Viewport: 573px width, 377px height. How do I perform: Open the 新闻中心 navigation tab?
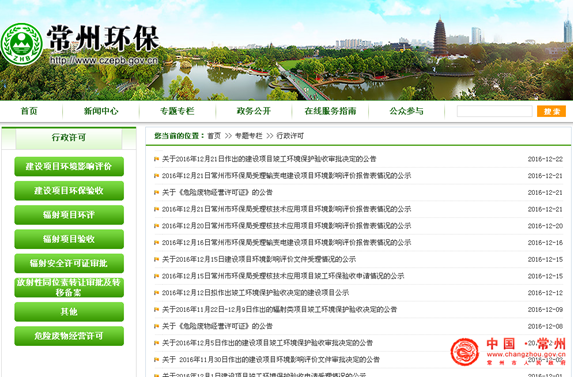click(101, 111)
